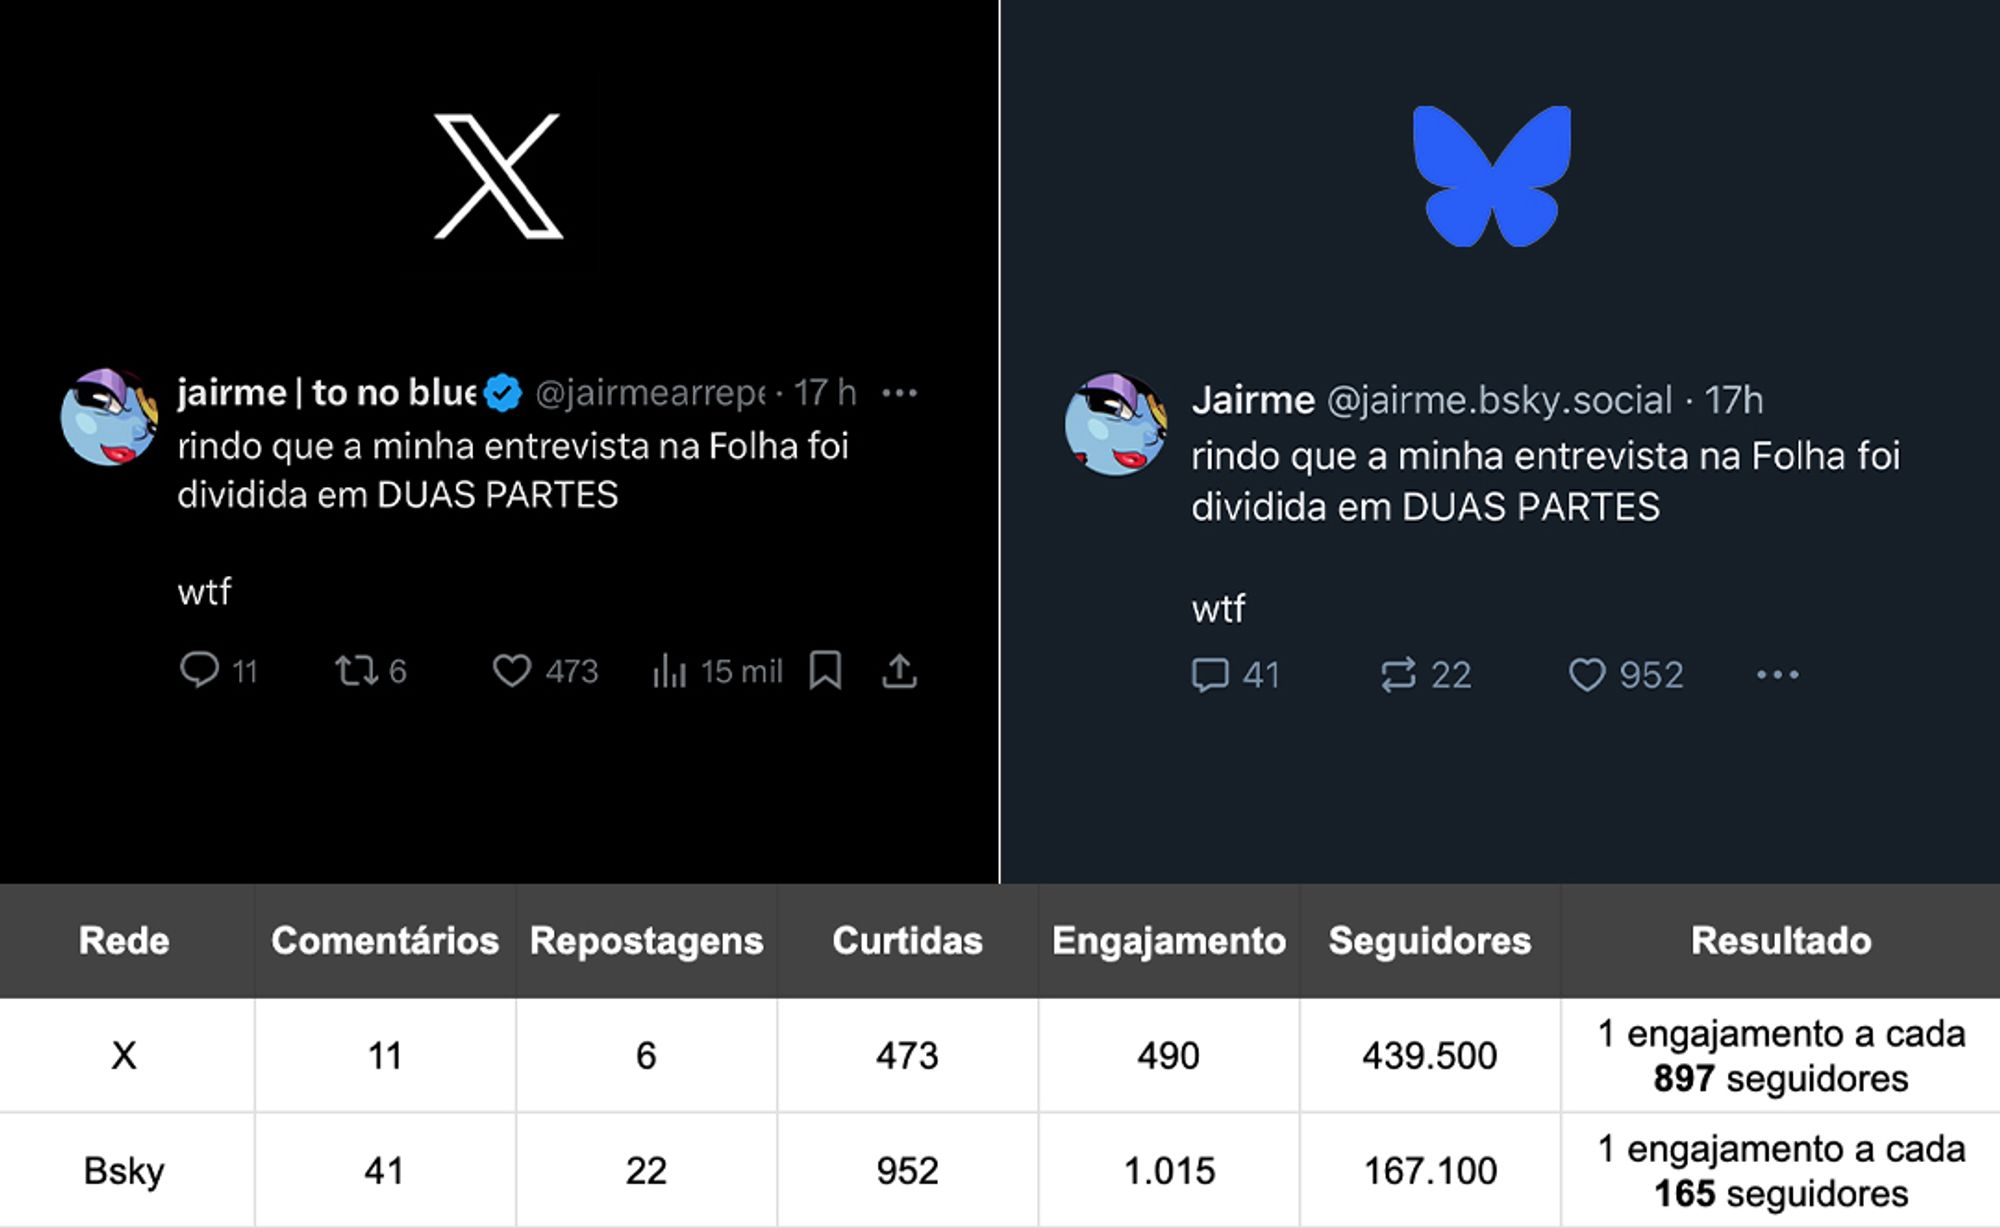Viewport: 2000px width, 1228px height.
Task: Open the @jairme.bsky.social handle link
Action: tap(1499, 400)
